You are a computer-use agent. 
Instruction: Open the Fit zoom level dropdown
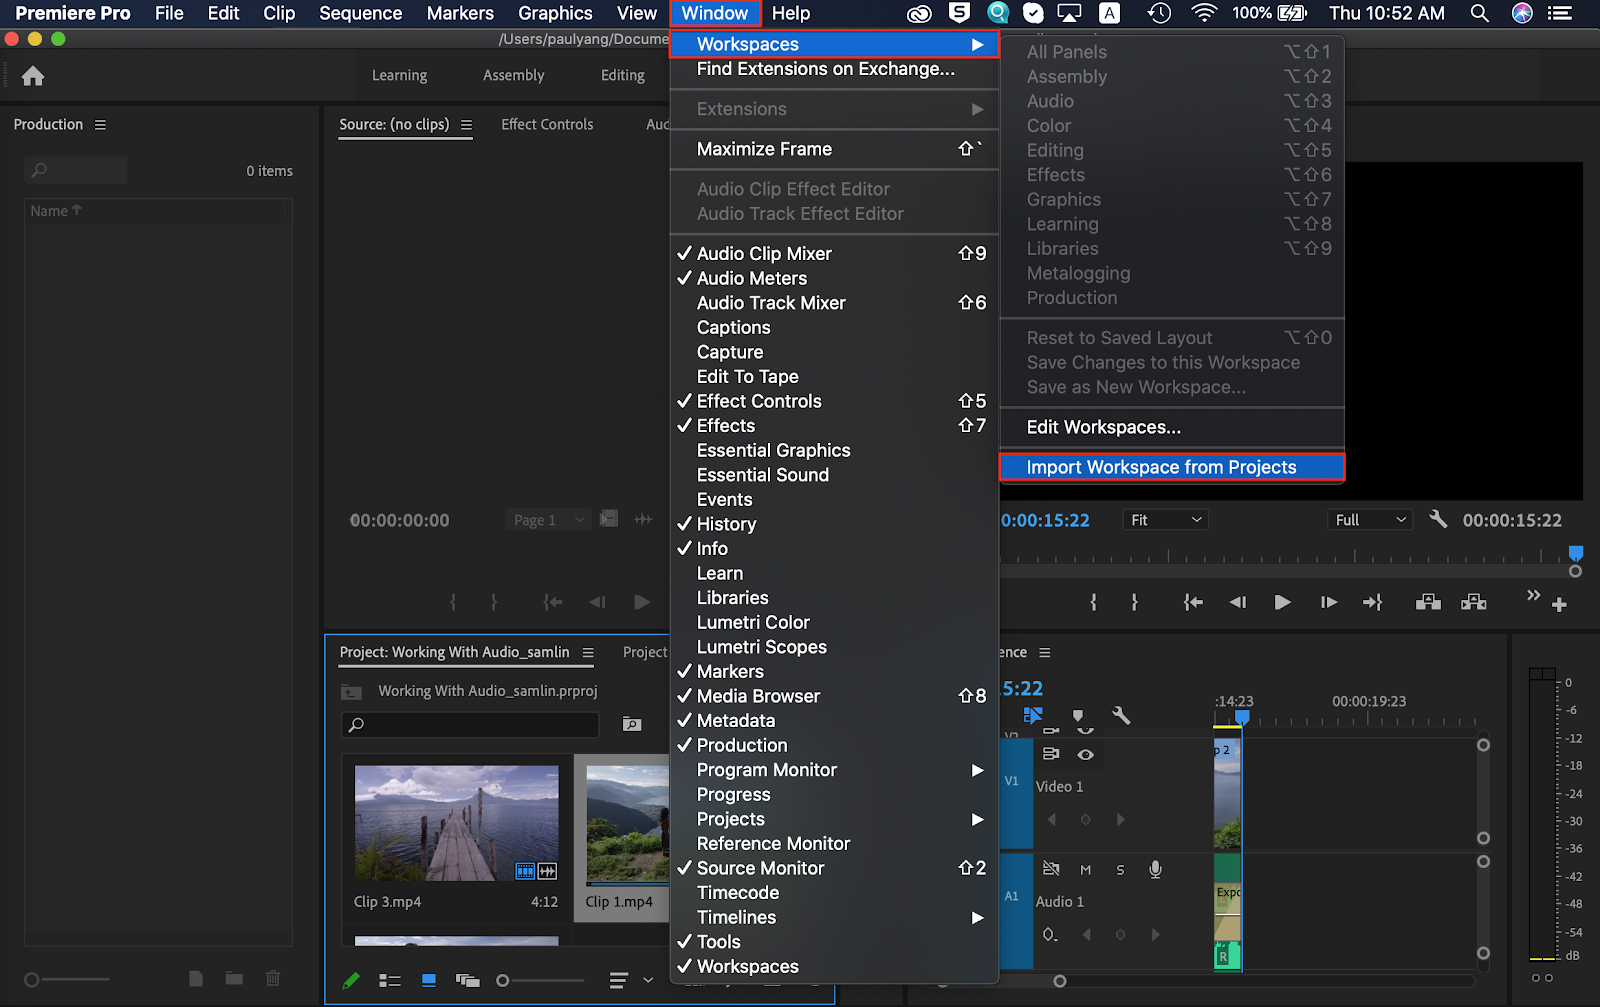[x=1166, y=520]
